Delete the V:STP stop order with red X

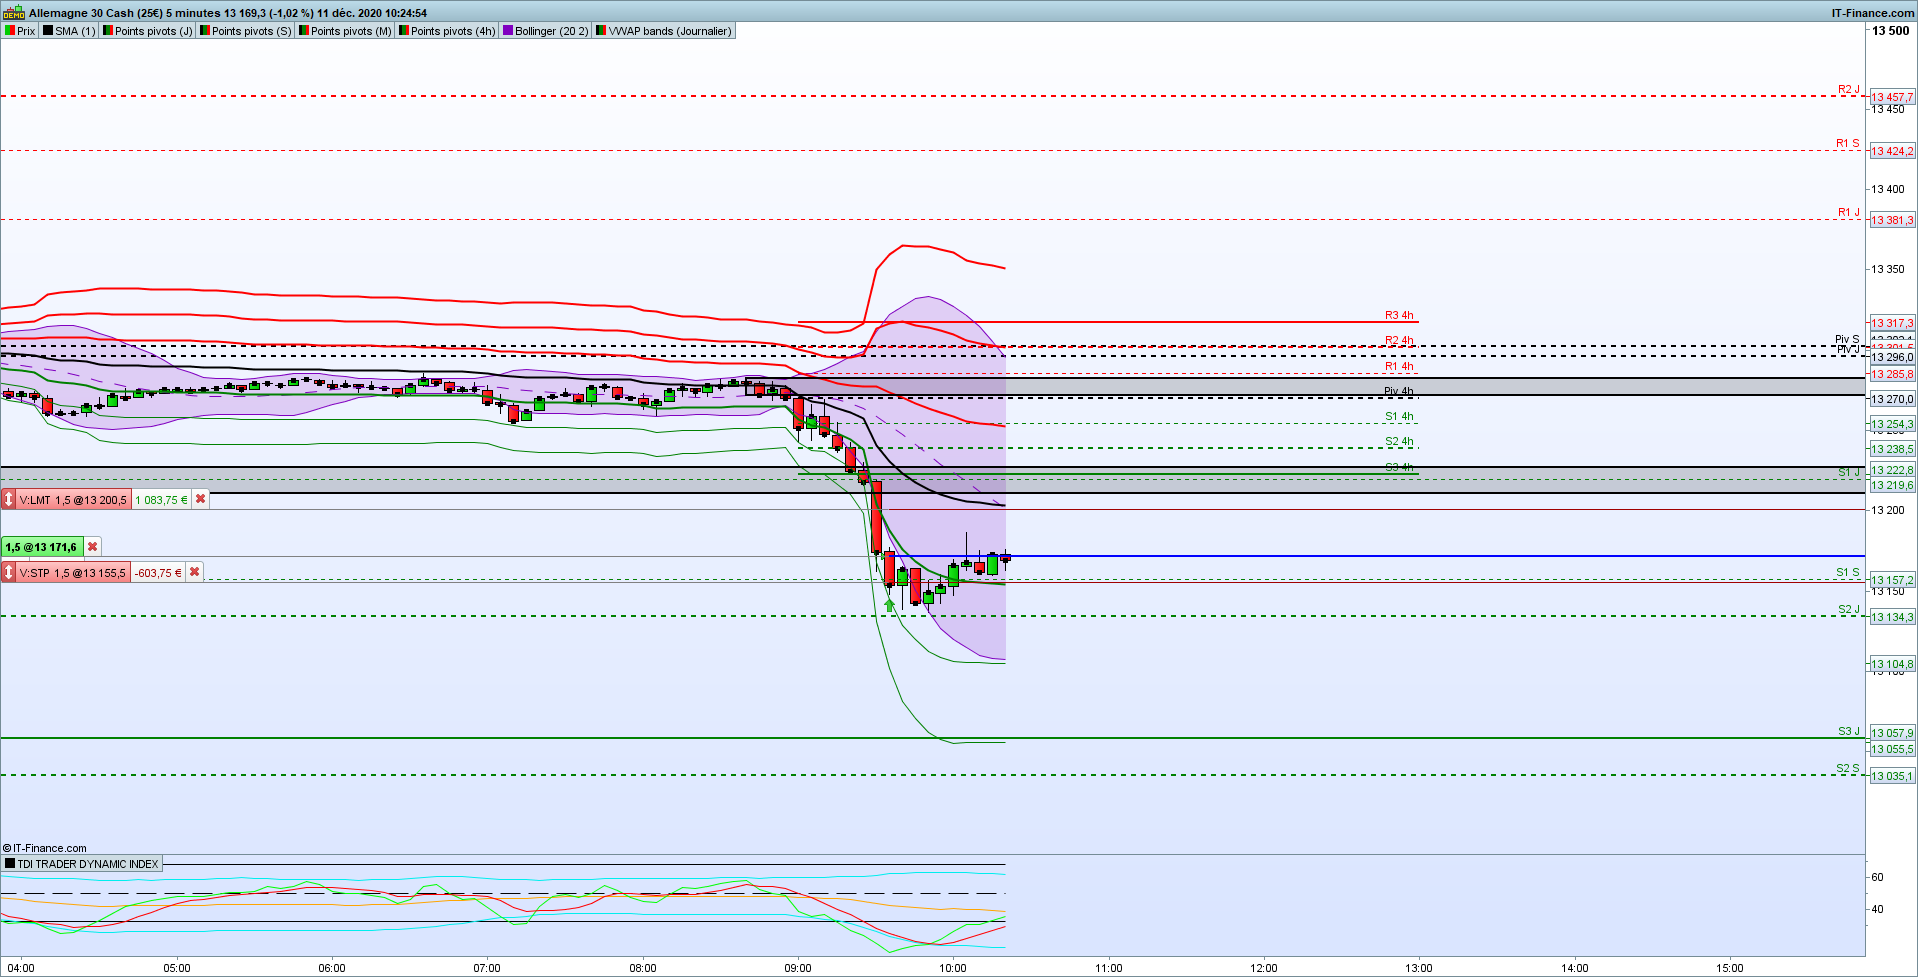click(x=194, y=572)
